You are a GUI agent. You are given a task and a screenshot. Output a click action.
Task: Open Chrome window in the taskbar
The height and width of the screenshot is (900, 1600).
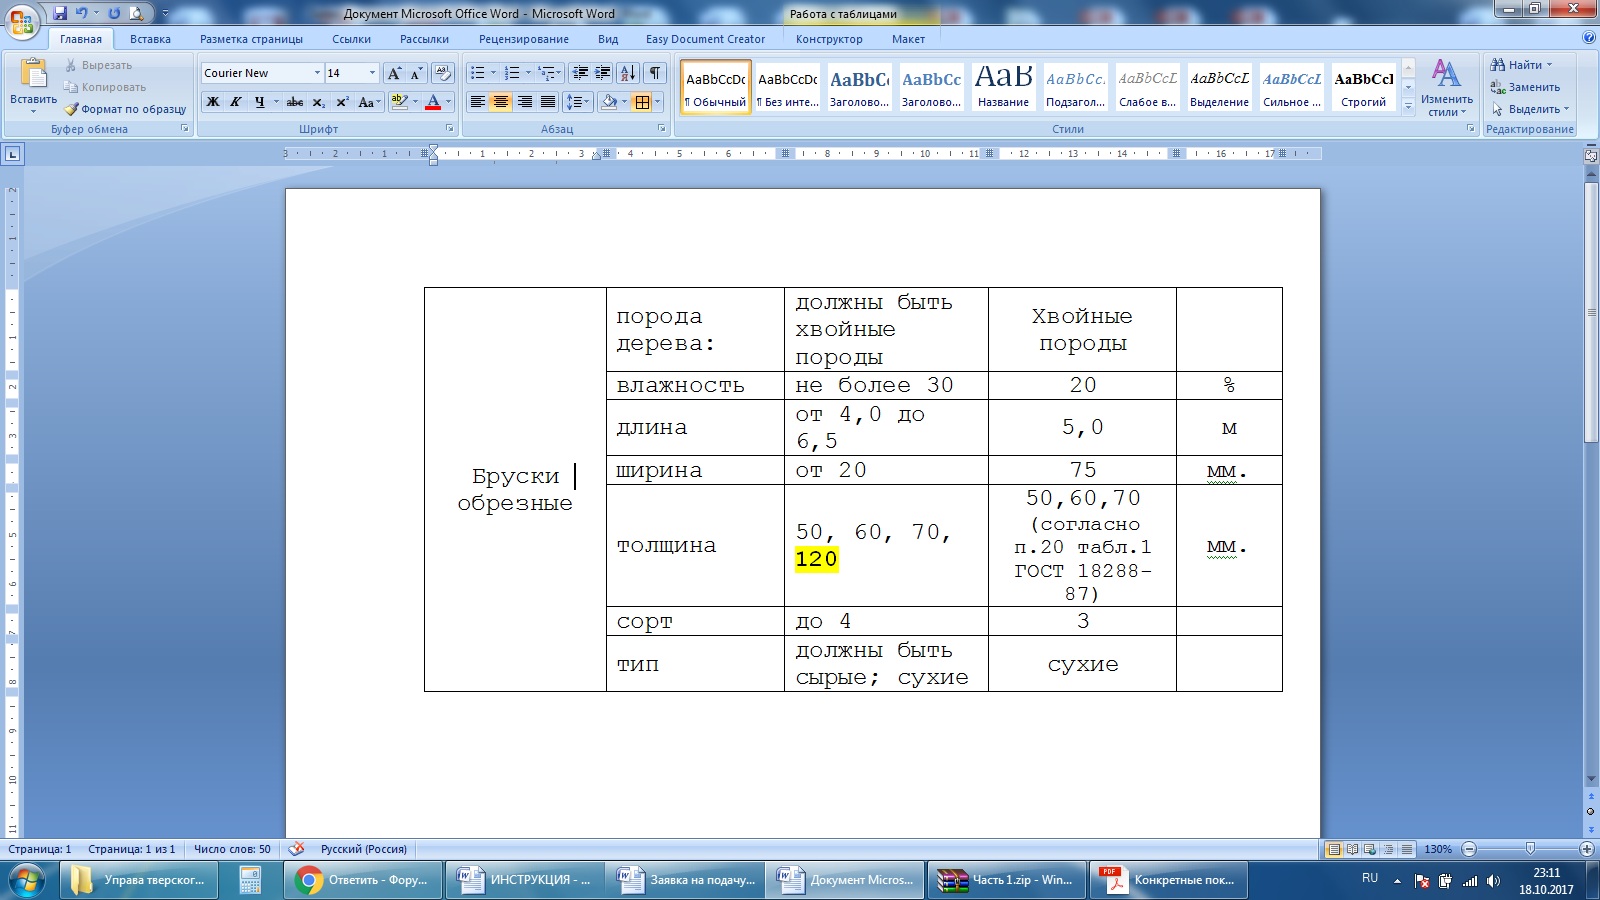(365, 880)
